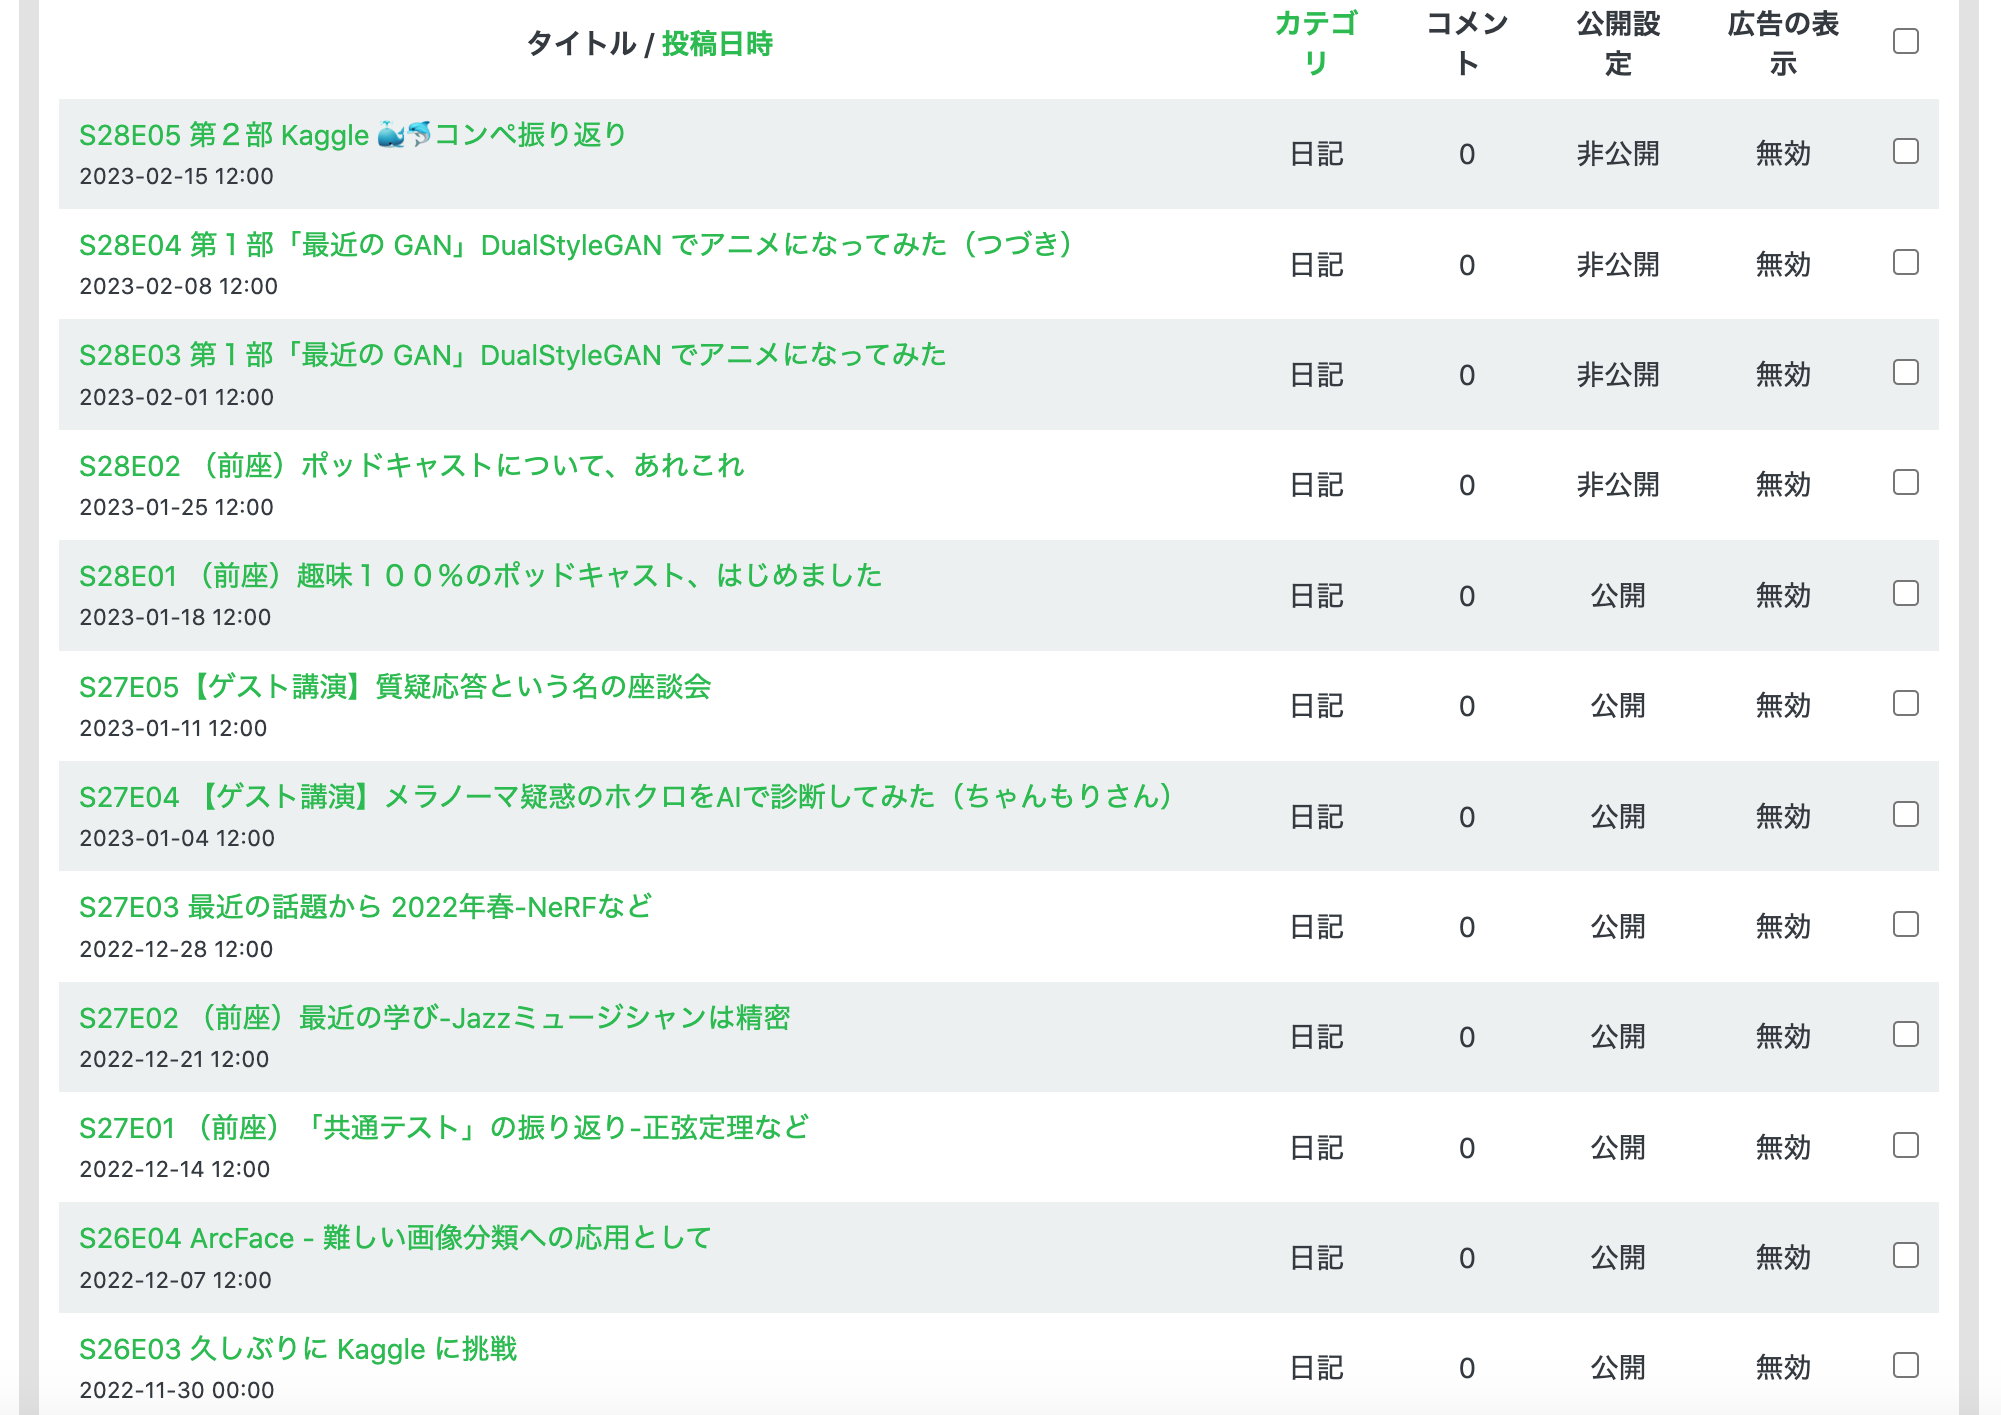Click the date 2022-11-30 00:00
This screenshot has width=2001, height=1415.
(x=177, y=1390)
